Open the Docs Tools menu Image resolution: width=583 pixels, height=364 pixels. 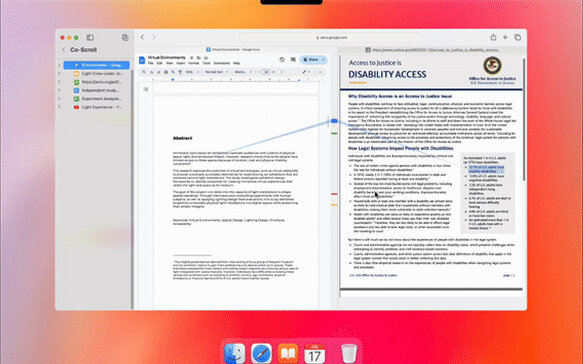point(206,63)
